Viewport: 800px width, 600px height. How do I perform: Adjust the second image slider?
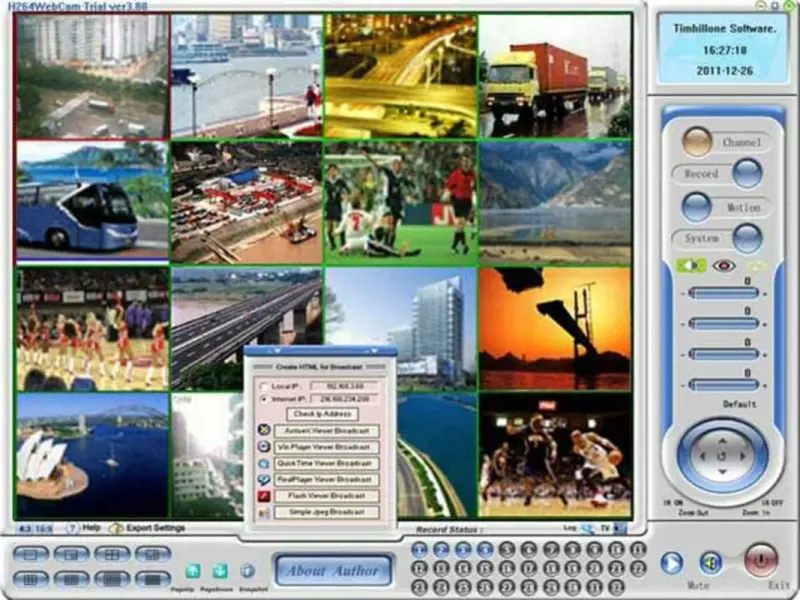click(723, 323)
